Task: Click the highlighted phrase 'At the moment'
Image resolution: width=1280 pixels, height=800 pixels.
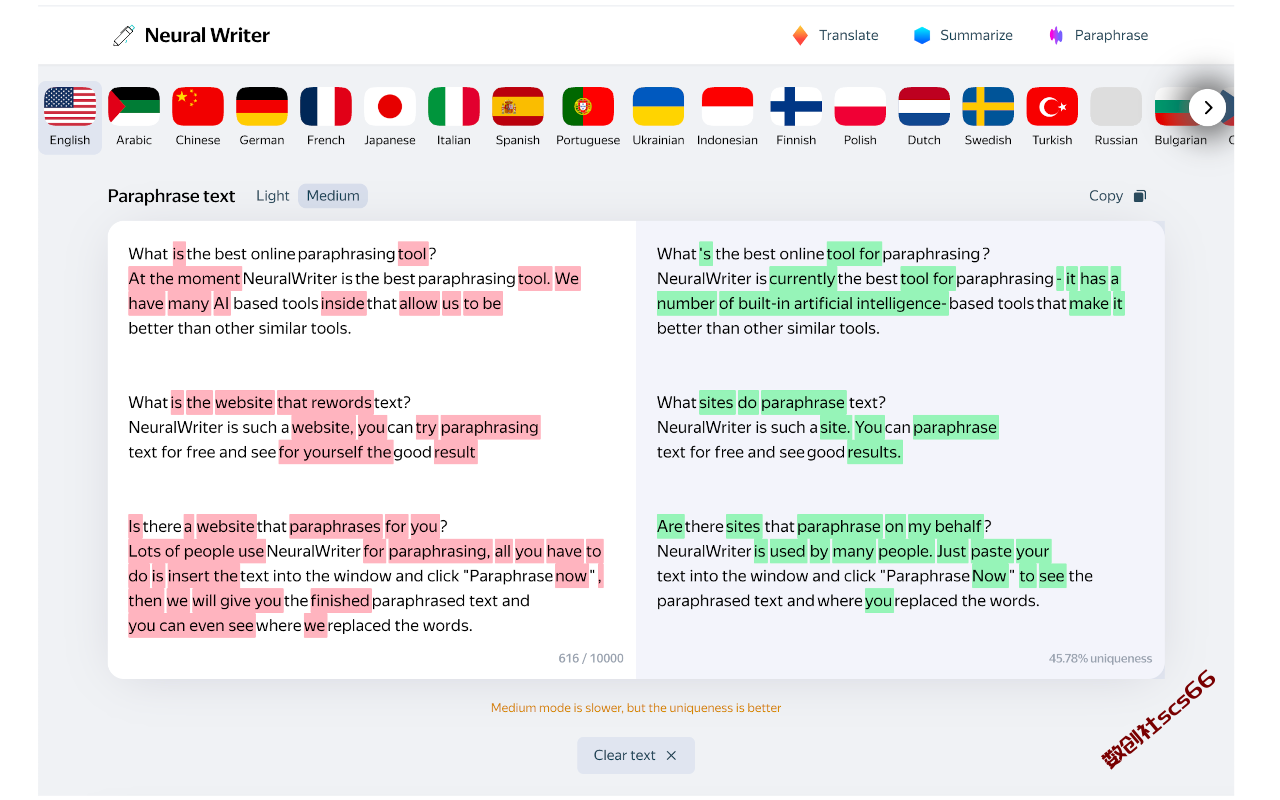Action: [x=185, y=278]
